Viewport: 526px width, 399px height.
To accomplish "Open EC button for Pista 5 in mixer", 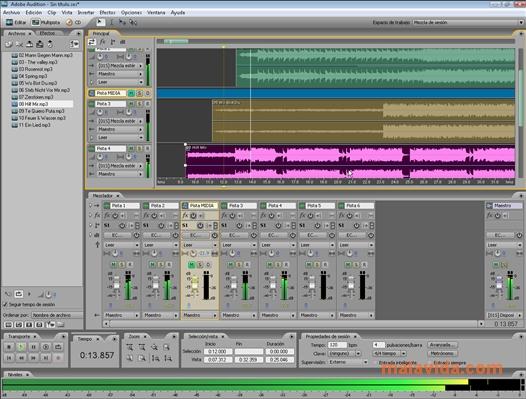I will [312, 236].
